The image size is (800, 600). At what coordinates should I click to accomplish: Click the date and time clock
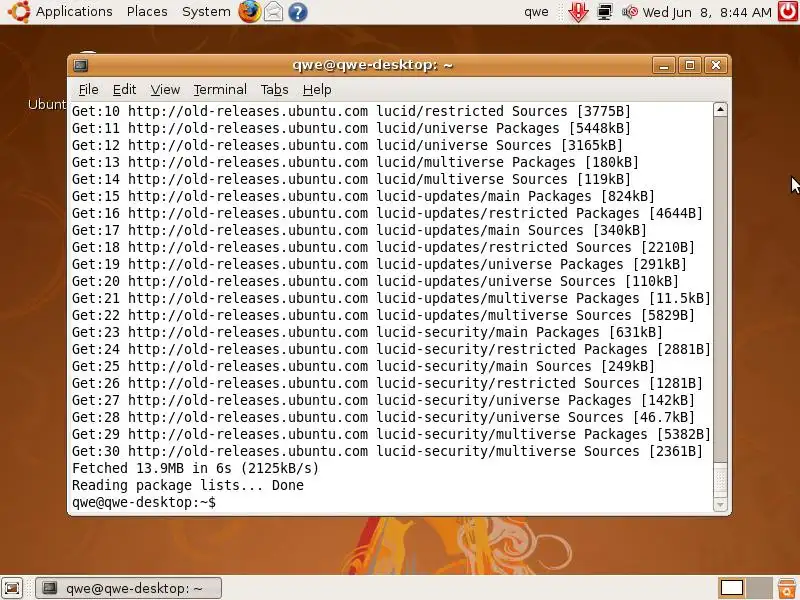coord(707,12)
